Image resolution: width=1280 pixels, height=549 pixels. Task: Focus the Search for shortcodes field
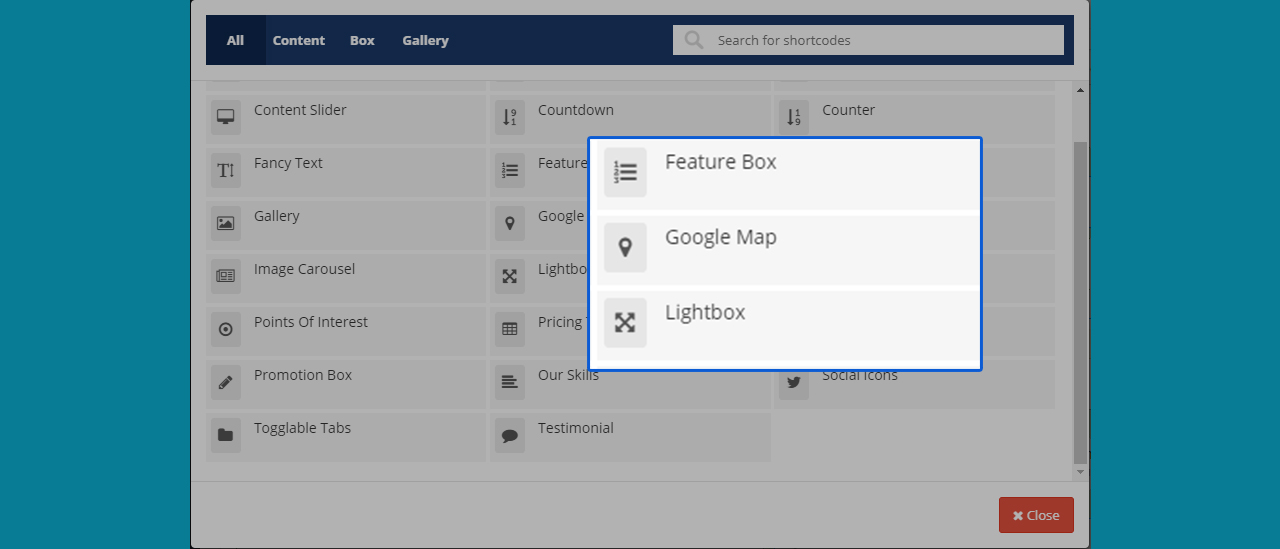coord(868,40)
